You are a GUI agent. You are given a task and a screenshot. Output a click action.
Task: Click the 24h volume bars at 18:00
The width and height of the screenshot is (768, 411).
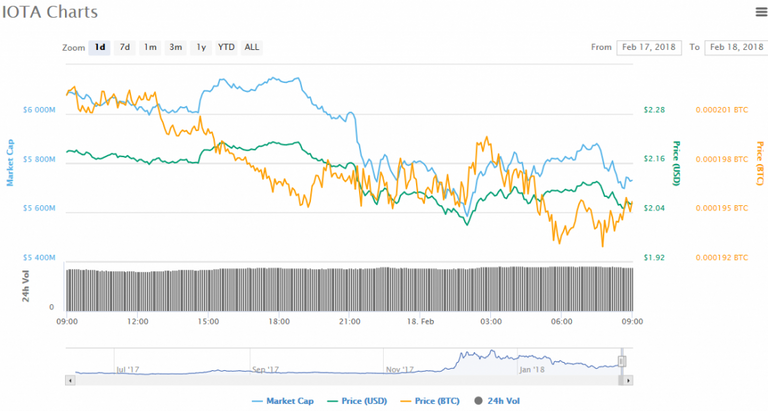pyautogui.click(x=279, y=289)
